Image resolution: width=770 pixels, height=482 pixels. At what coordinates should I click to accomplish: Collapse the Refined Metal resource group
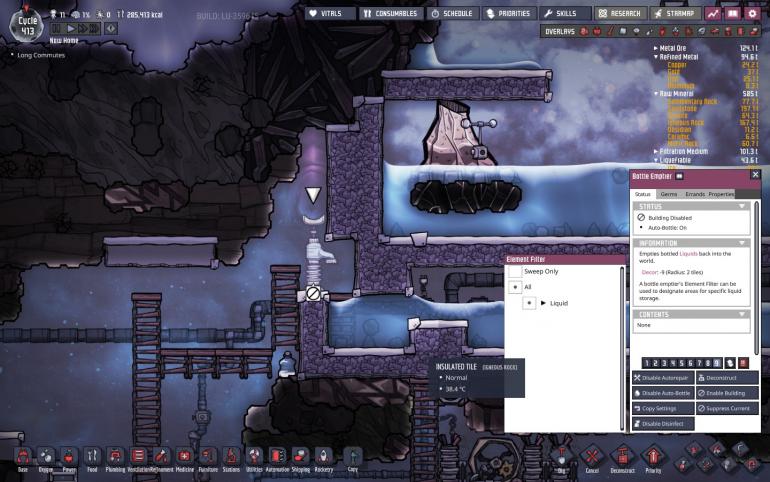(x=656, y=57)
